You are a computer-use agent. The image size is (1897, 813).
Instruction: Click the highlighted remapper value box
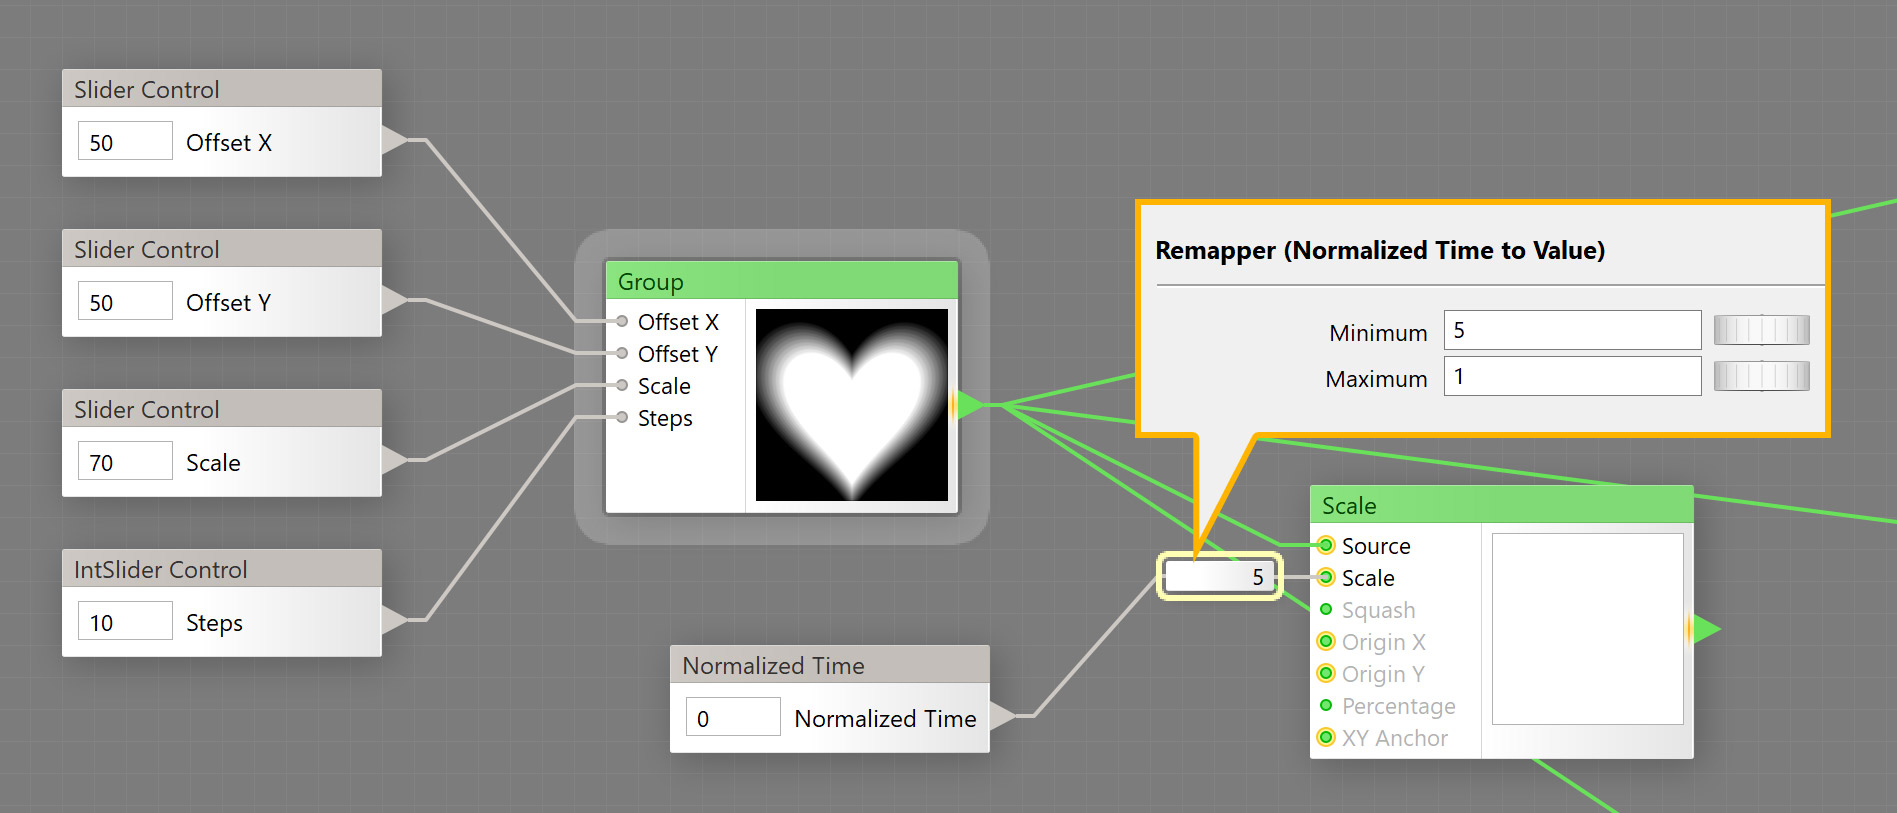[x=1219, y=576]
